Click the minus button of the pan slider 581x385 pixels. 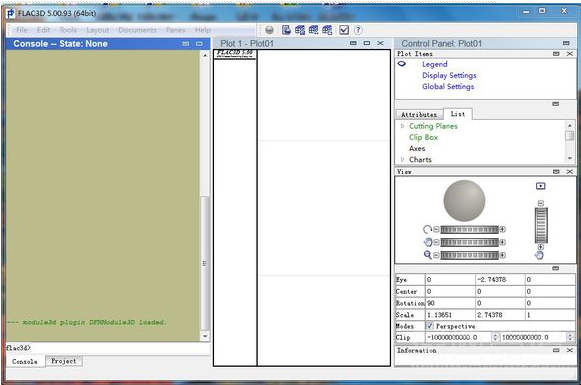pyautogui.click(x=436, y=242)
